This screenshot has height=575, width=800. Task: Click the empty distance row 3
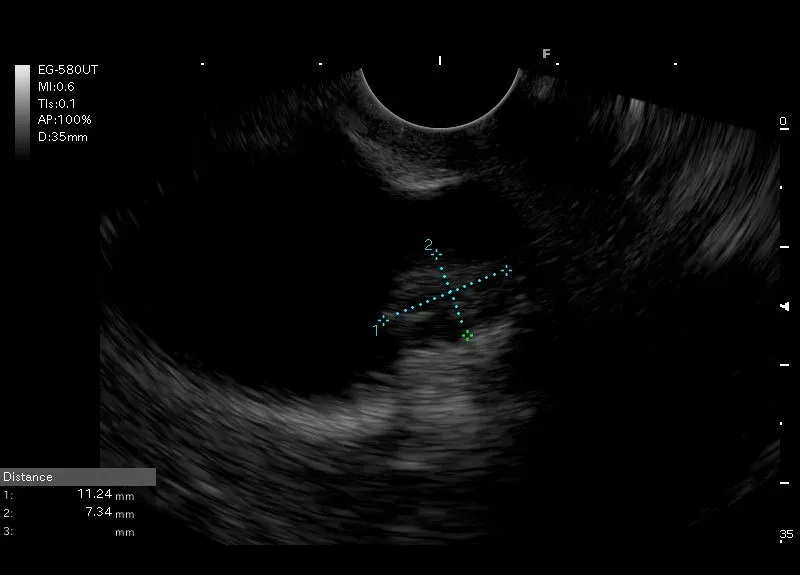pyautogui.click(x=70, y=532)
